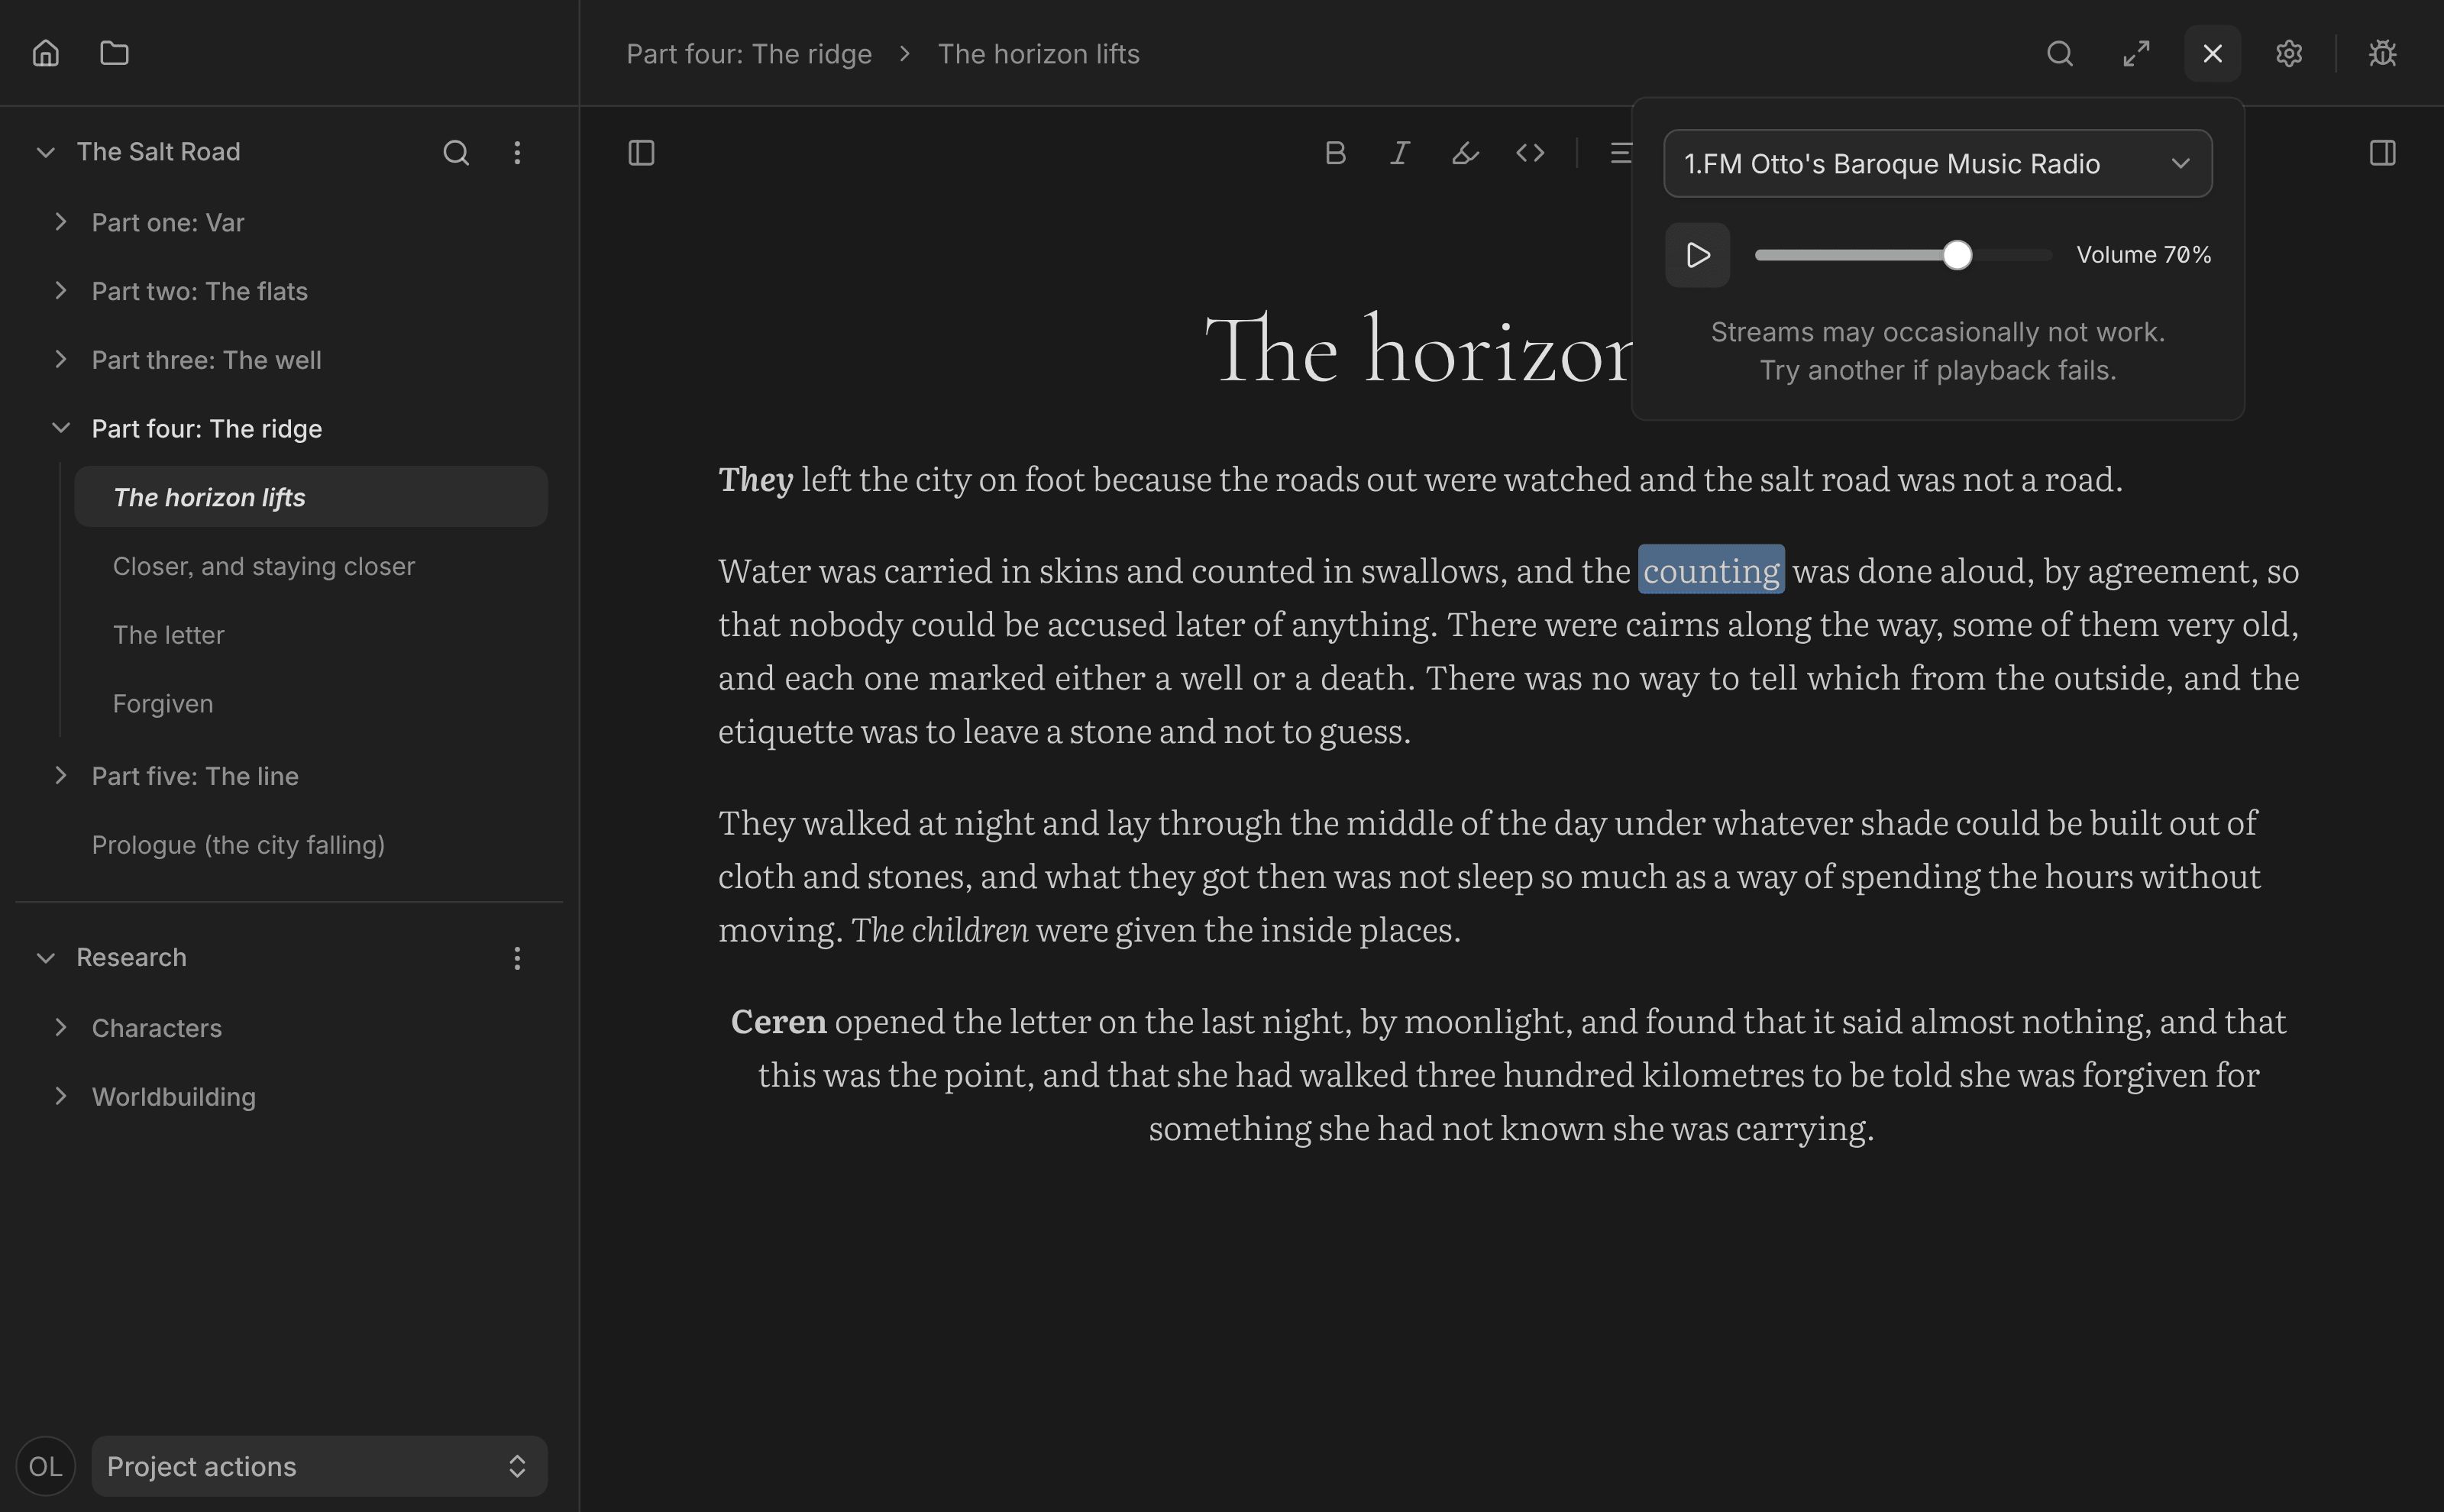The image size is (2444, 1512).
Task: Collapse Part four: The ridge
Action: pyautogui.click(x=61, y=428)
